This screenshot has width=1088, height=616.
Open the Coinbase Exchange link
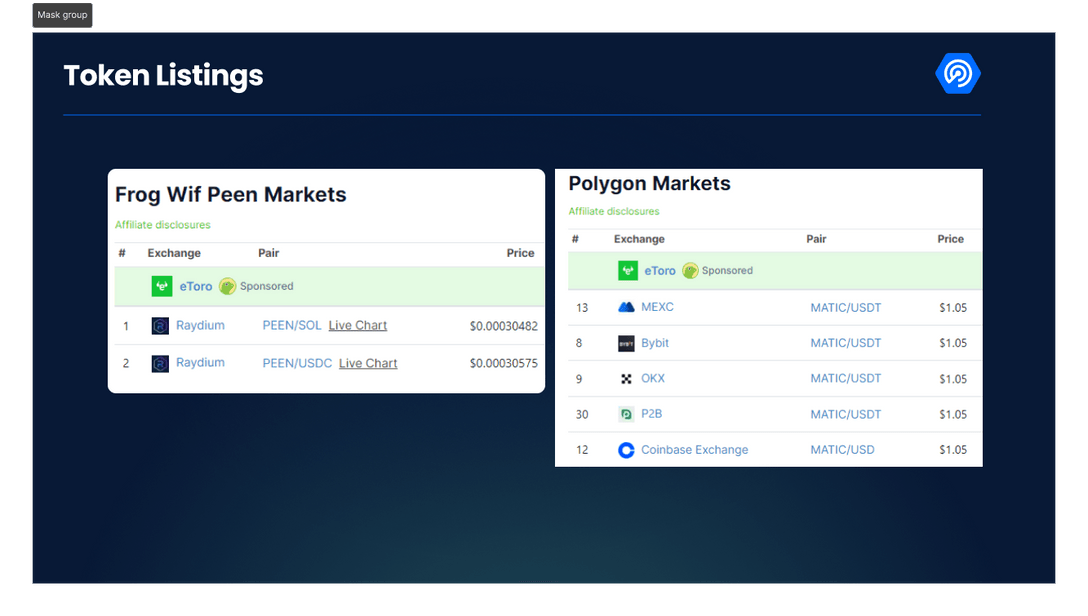pyautogui.click(x=694, y=450)
